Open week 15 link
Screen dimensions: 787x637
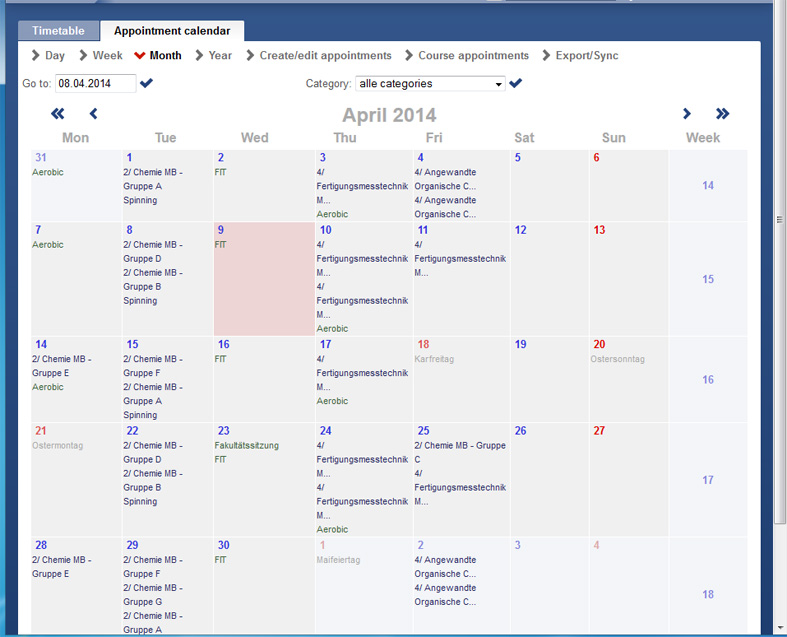click(x=708, y=279)
